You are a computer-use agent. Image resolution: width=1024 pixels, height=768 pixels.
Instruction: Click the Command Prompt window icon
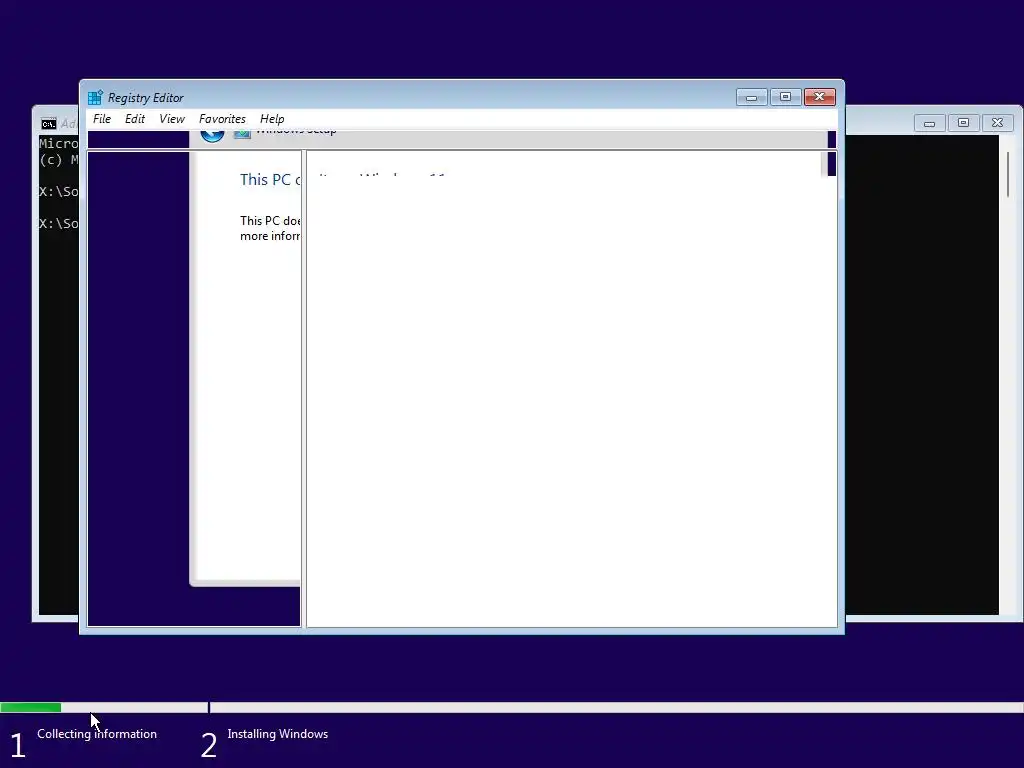[48, 124]
